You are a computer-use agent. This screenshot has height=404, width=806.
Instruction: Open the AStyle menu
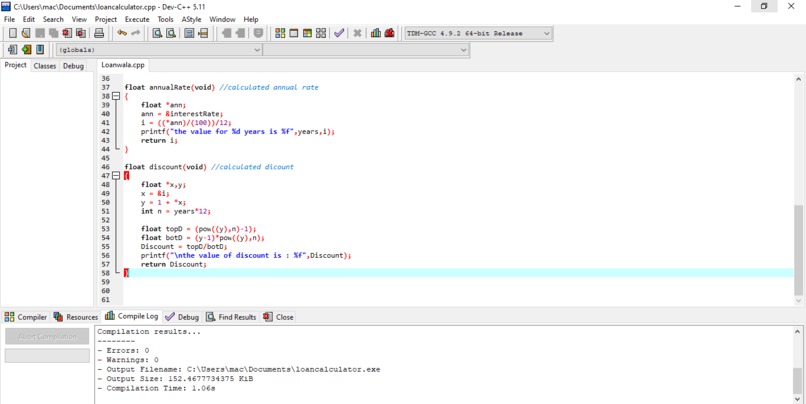191,20
